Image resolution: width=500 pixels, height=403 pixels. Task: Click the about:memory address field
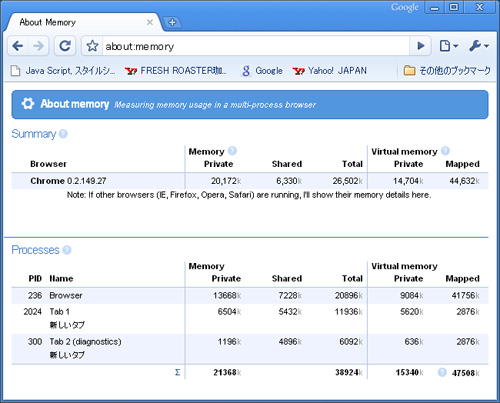(x=255, y=46)
